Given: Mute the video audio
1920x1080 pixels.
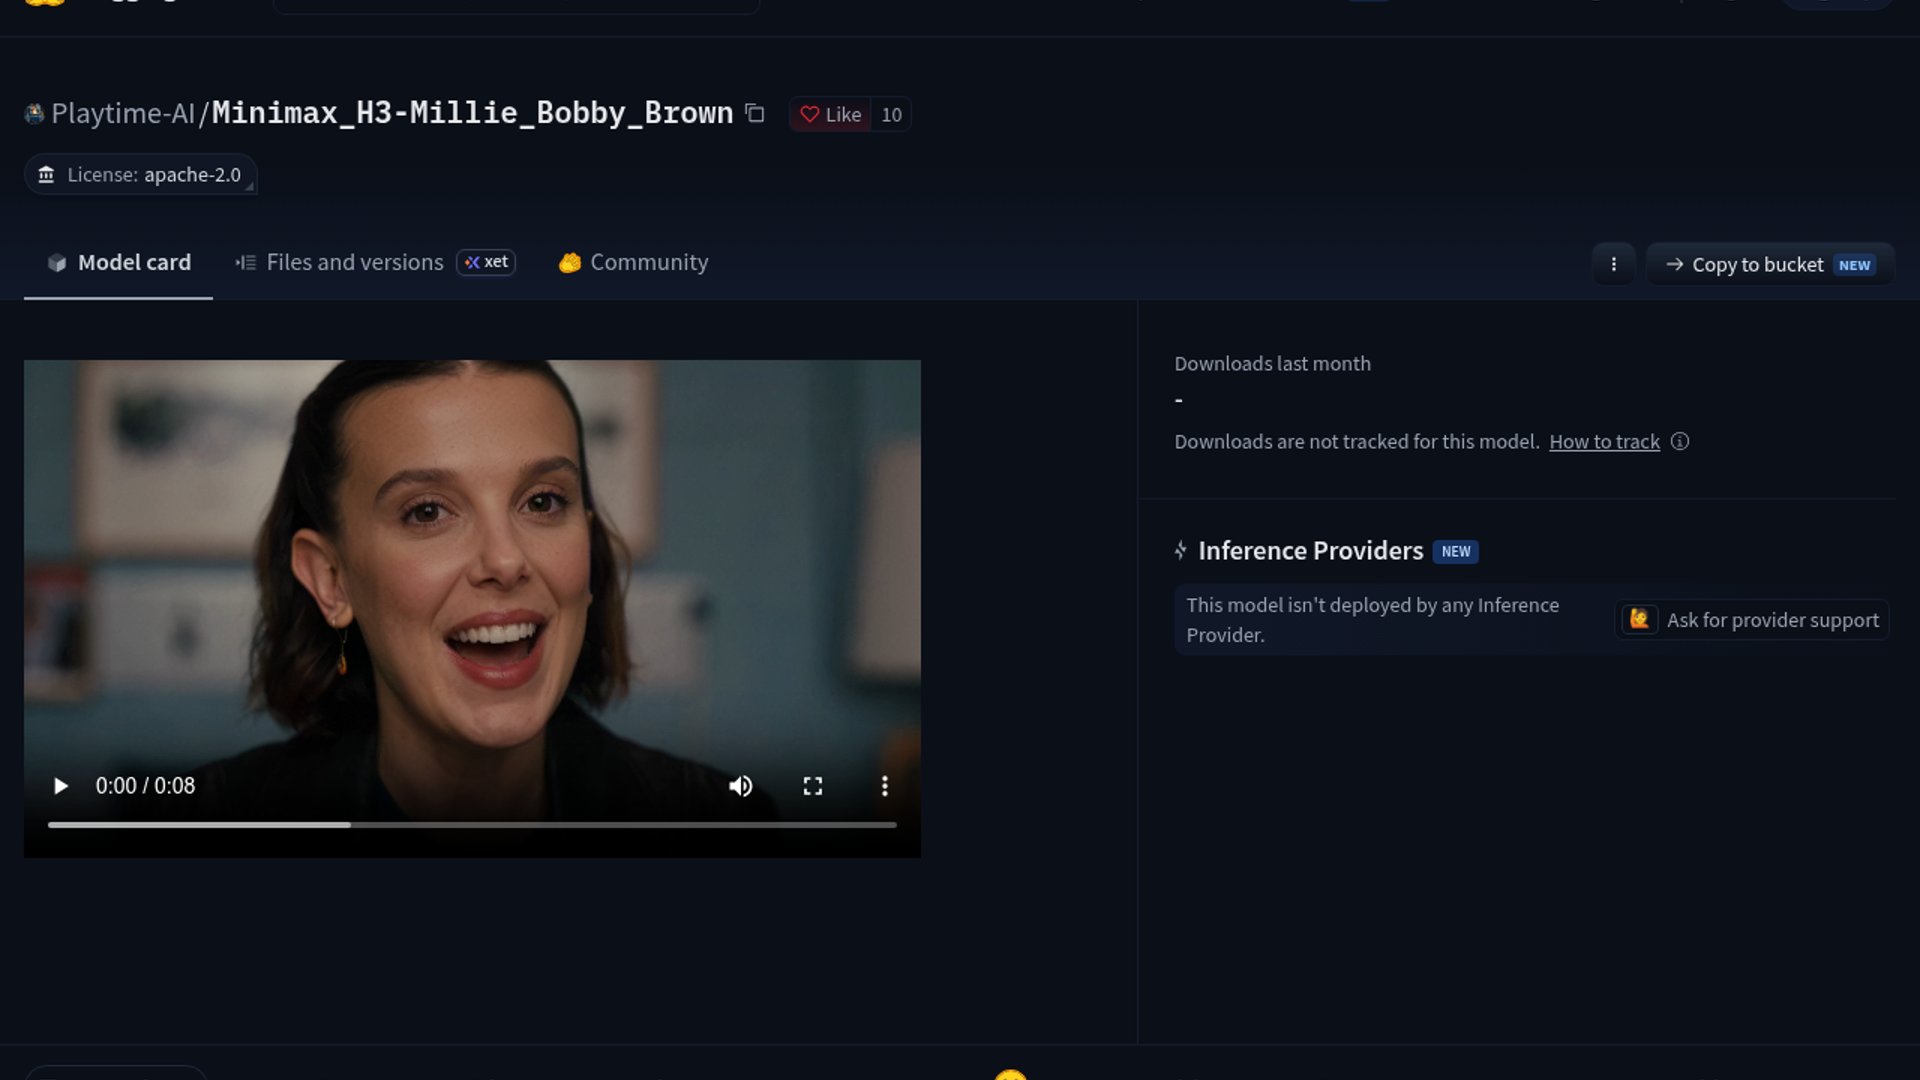Looking at the screenshot, I should [740, 786].
